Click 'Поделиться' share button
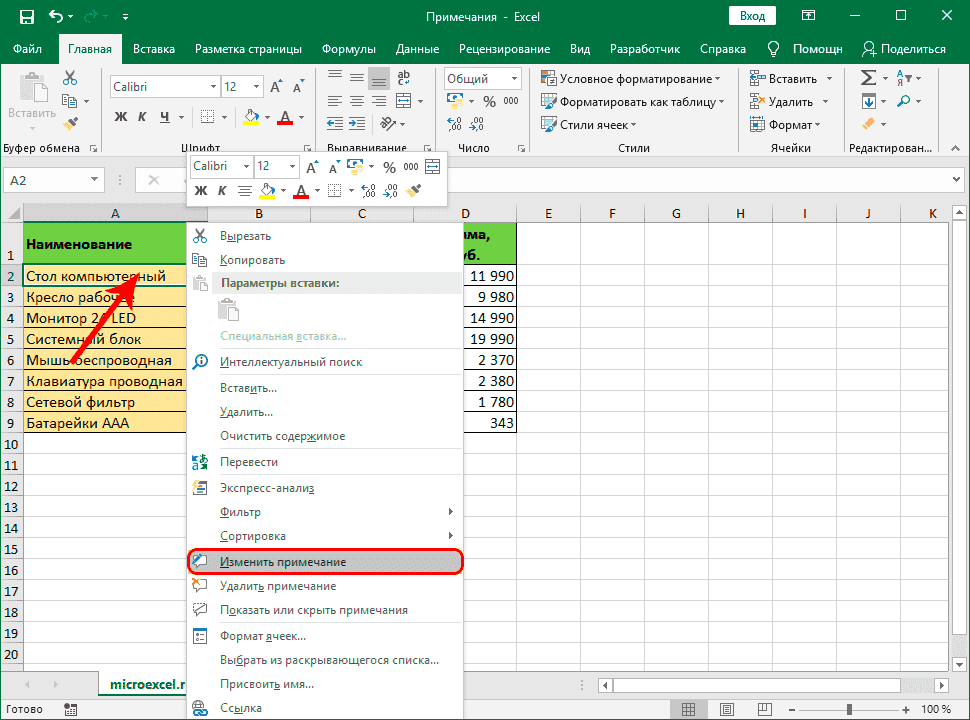 tap(903, 49)
